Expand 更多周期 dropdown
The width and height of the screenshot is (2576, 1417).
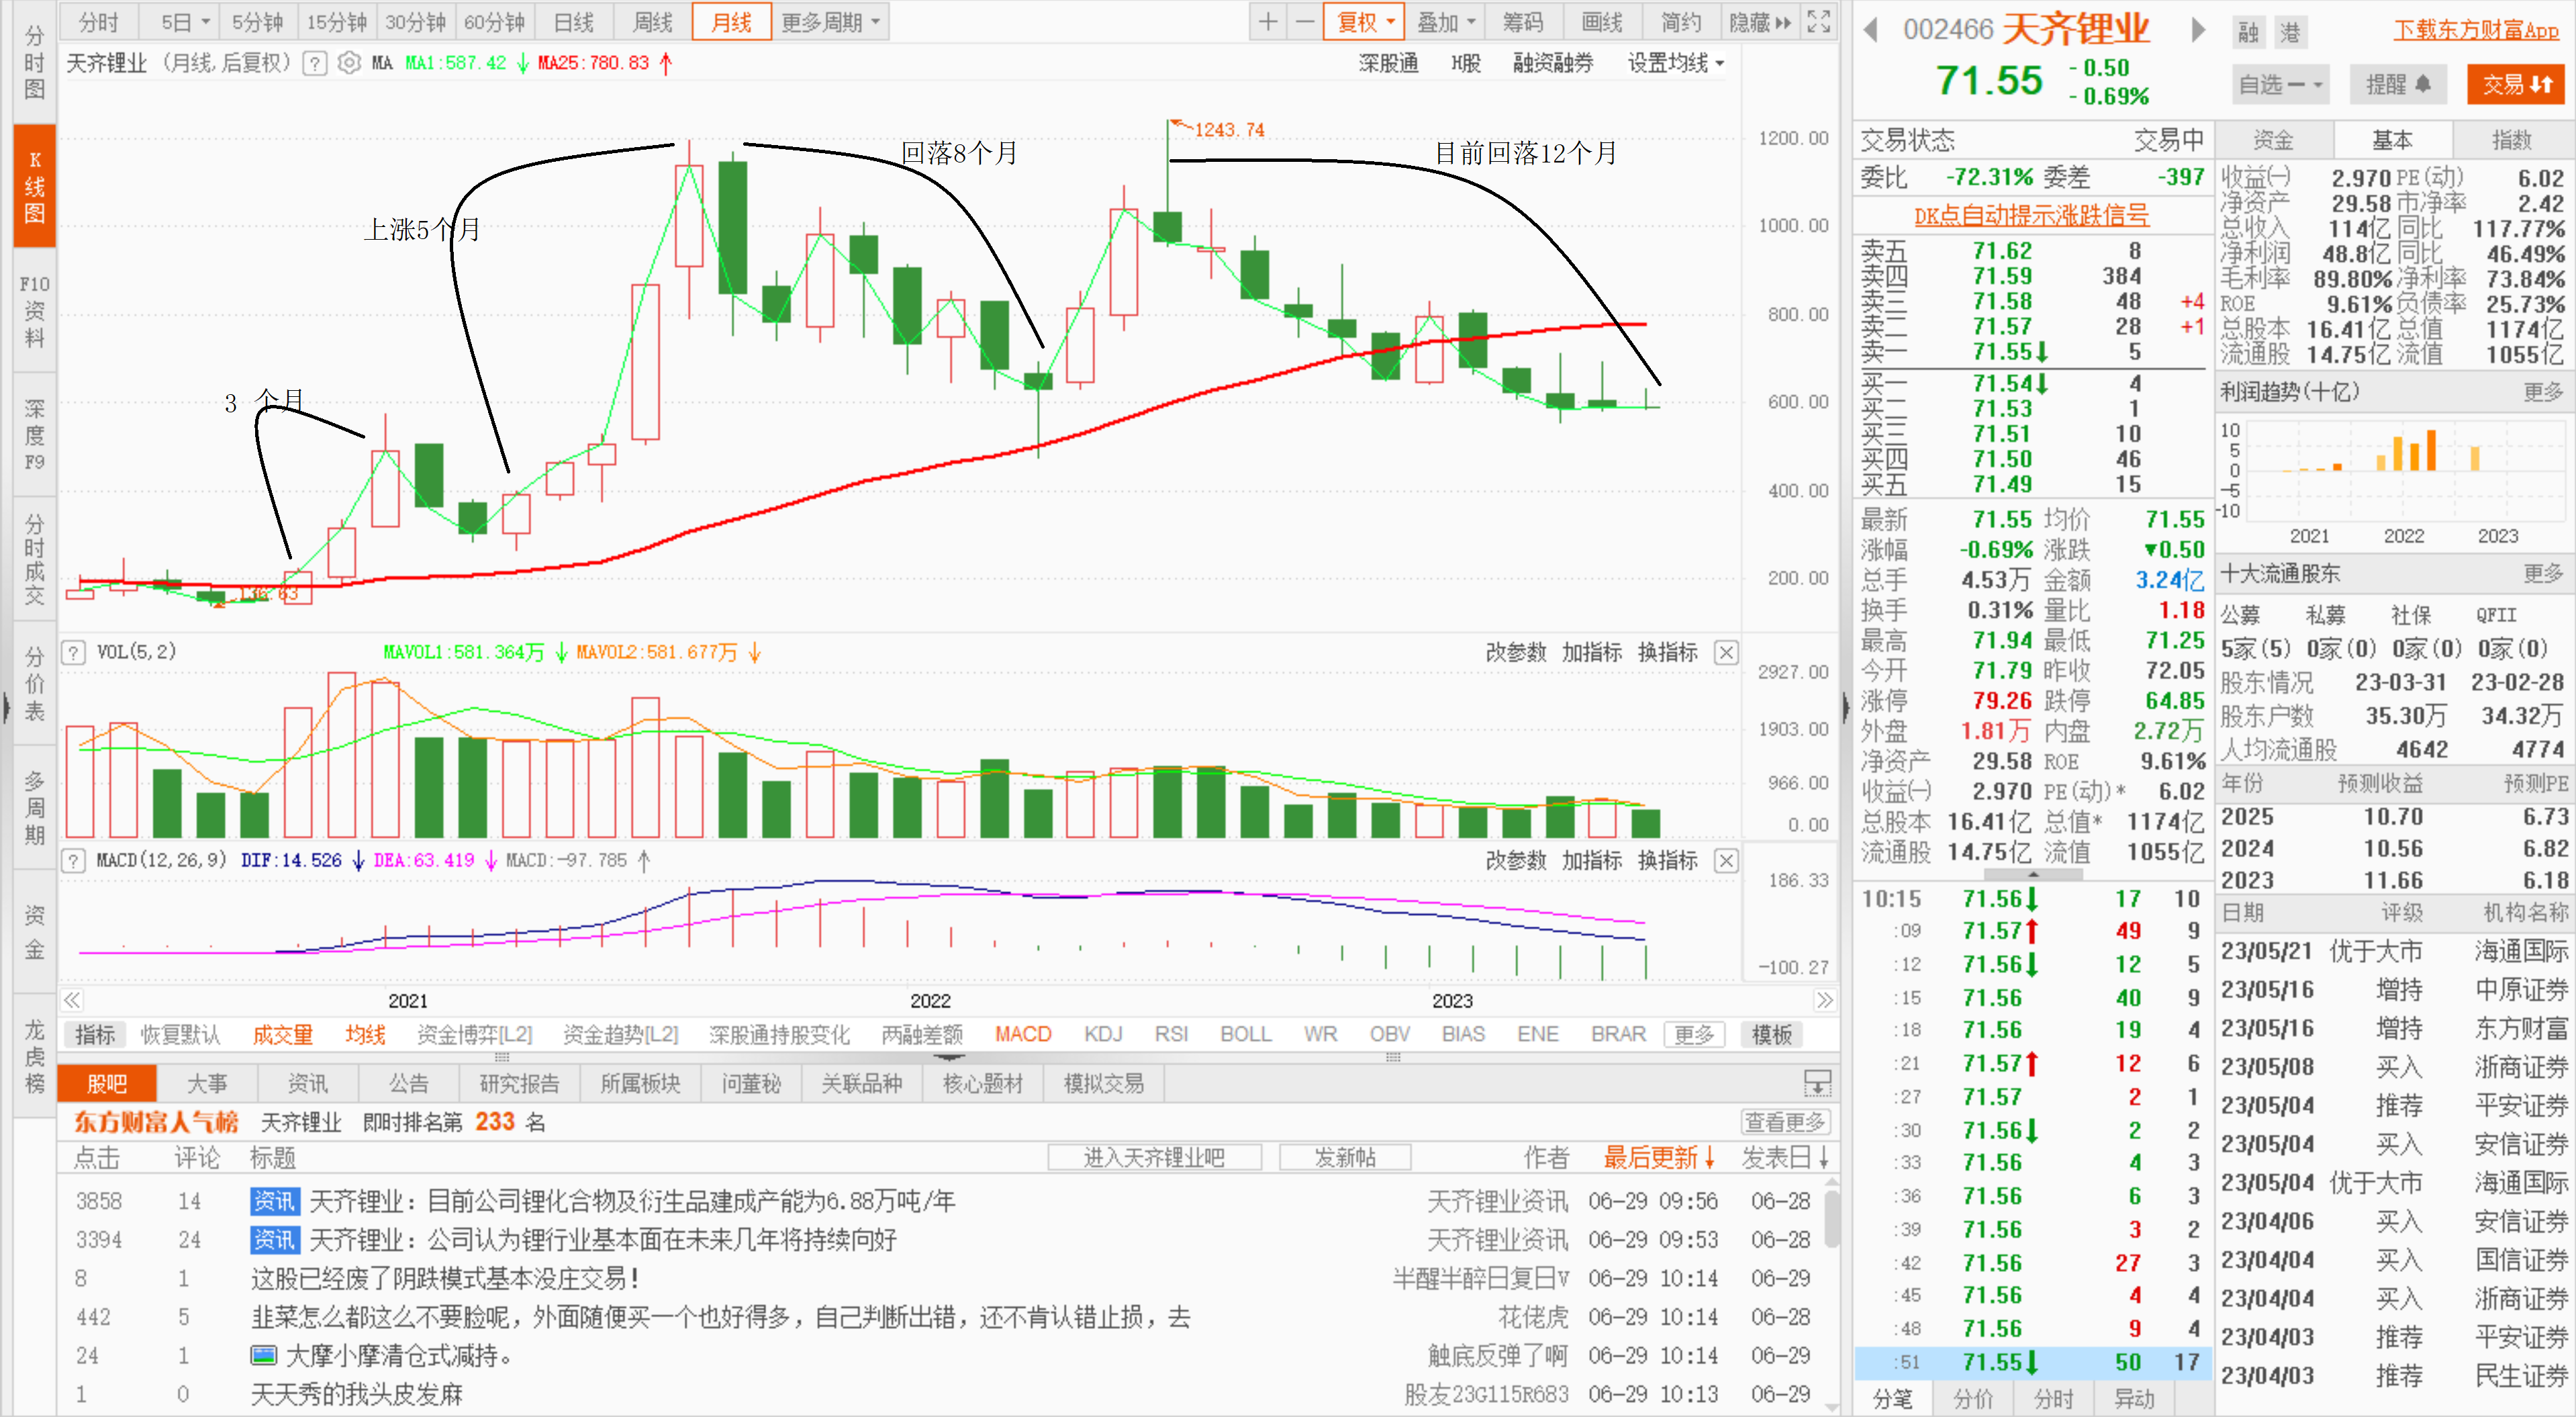point(830,22)
